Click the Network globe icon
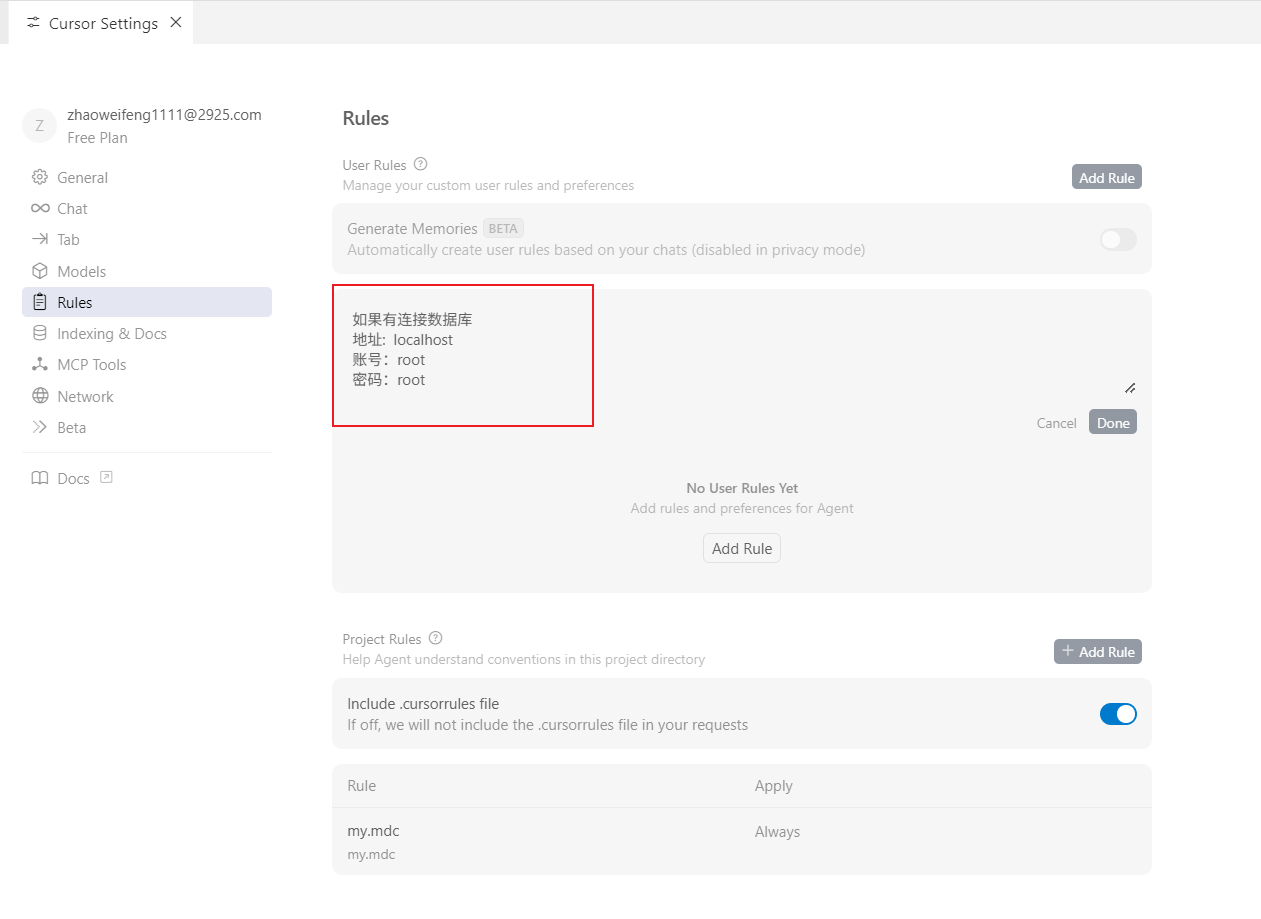The image size is (1261, 919). coord(40,396)
